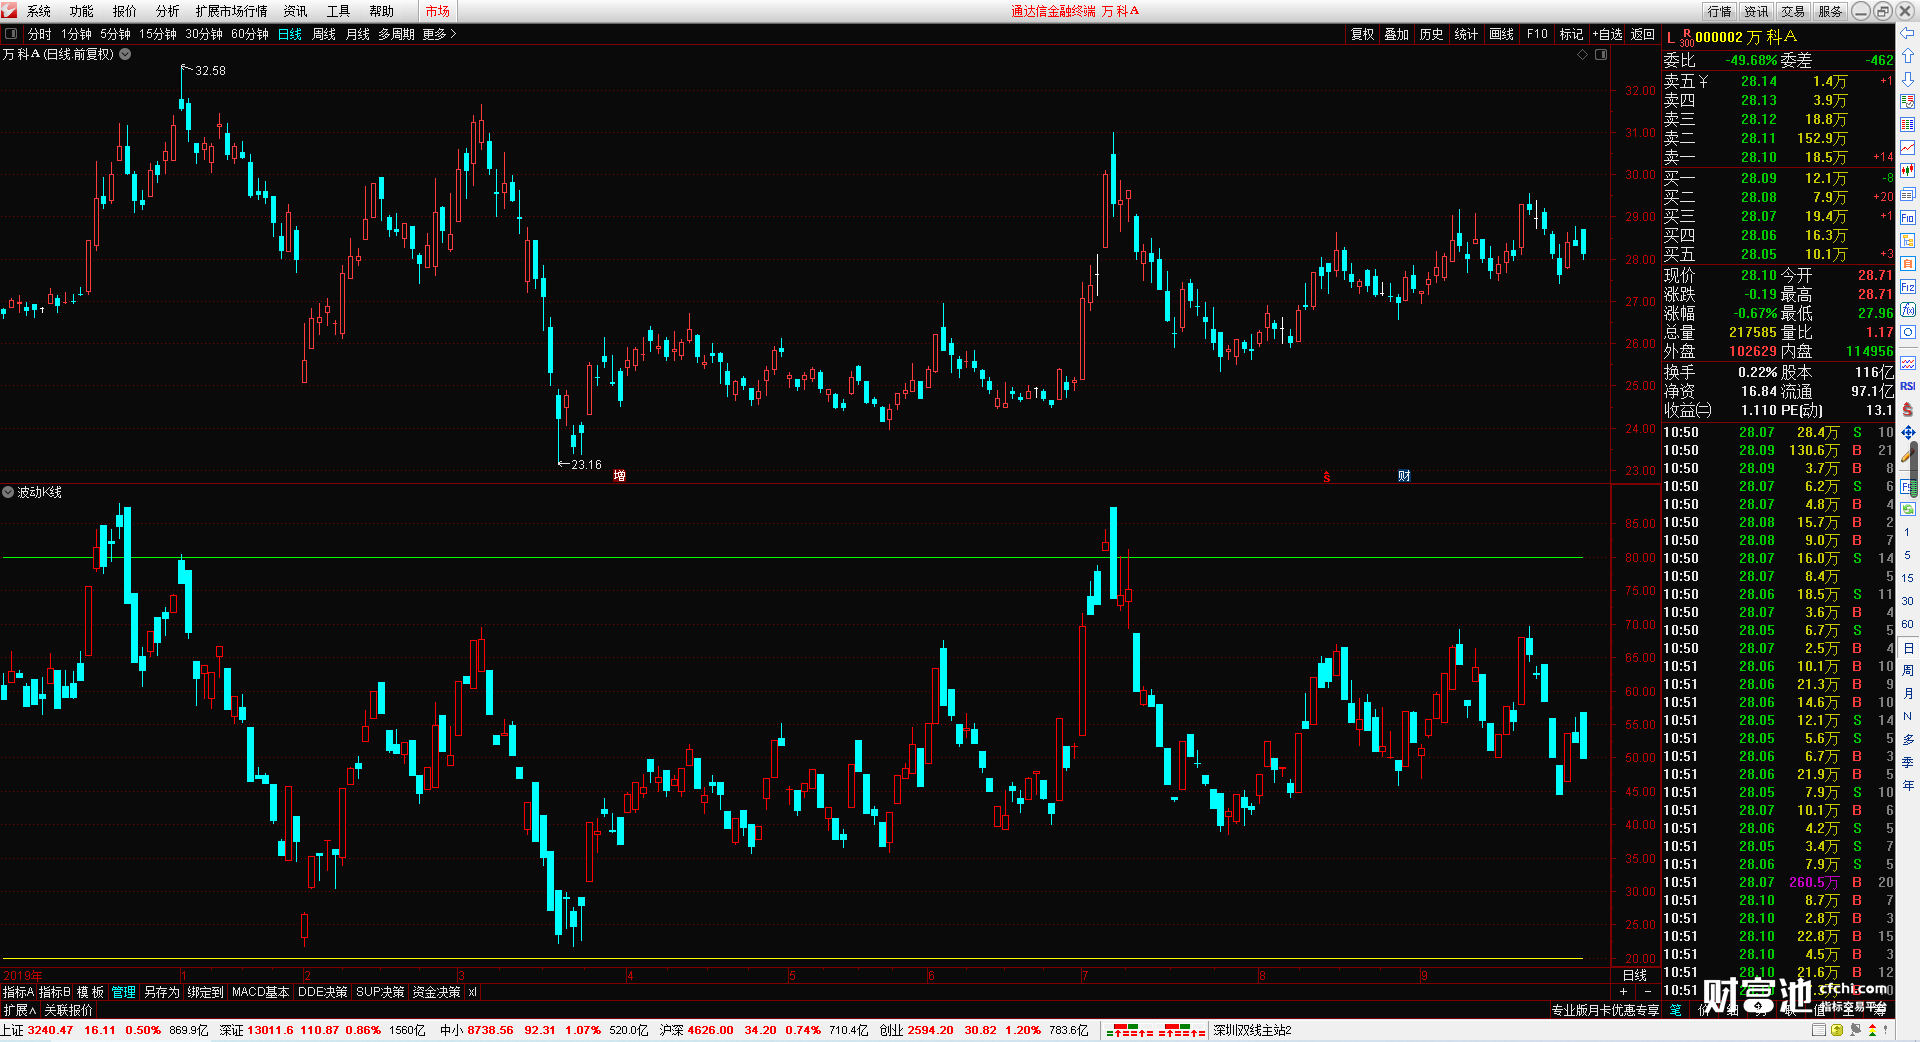Screen dimensions: 1920x1042
Task: Open the dropdown beside 万科A(日线前复权)
Action: pyautogui.click(x=125, y=54)
